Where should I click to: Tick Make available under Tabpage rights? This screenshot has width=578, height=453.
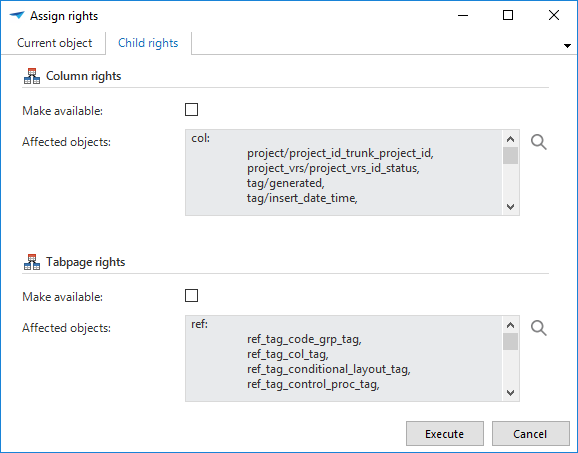coord(191,296)
